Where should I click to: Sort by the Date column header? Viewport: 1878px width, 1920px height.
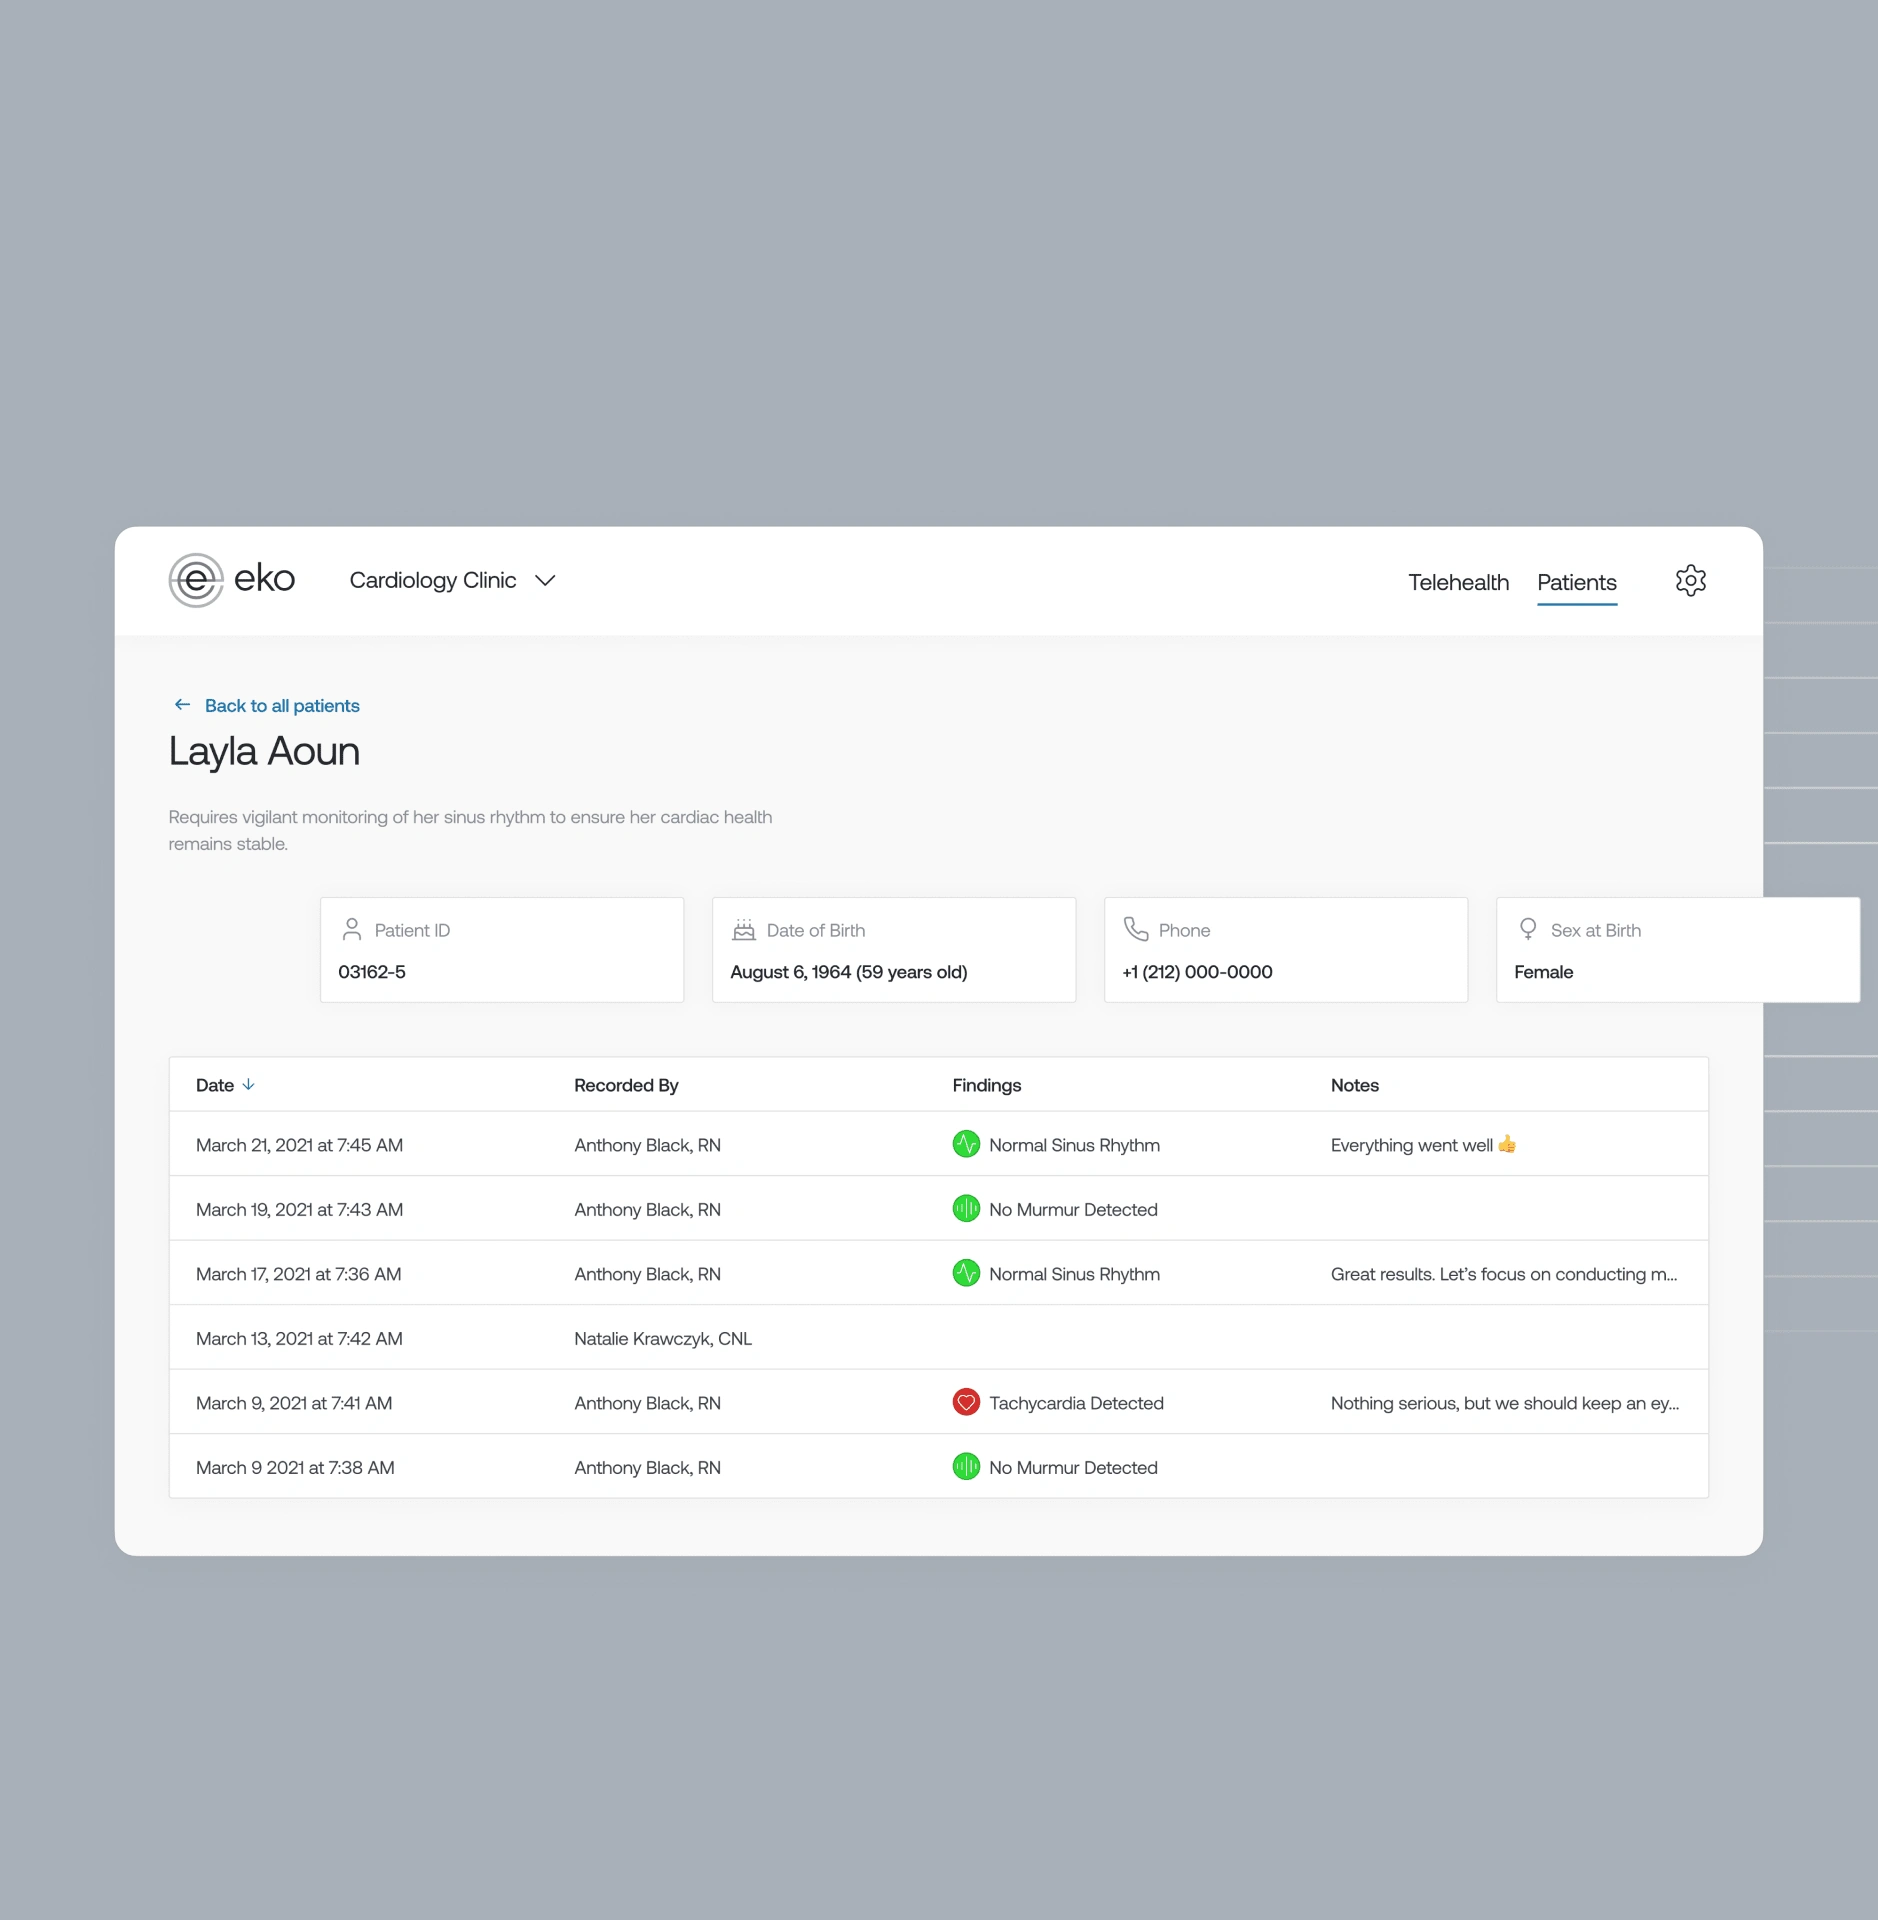pos(215,1085)
